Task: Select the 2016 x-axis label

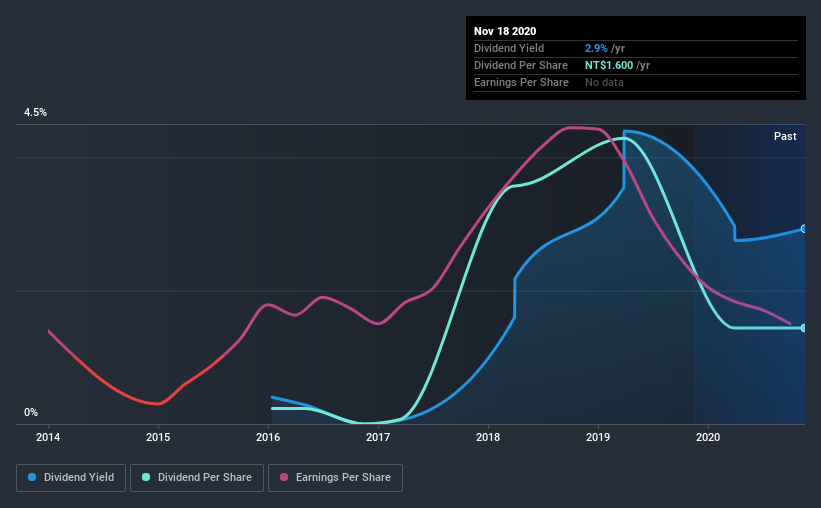Action: (x=268, y=437)
